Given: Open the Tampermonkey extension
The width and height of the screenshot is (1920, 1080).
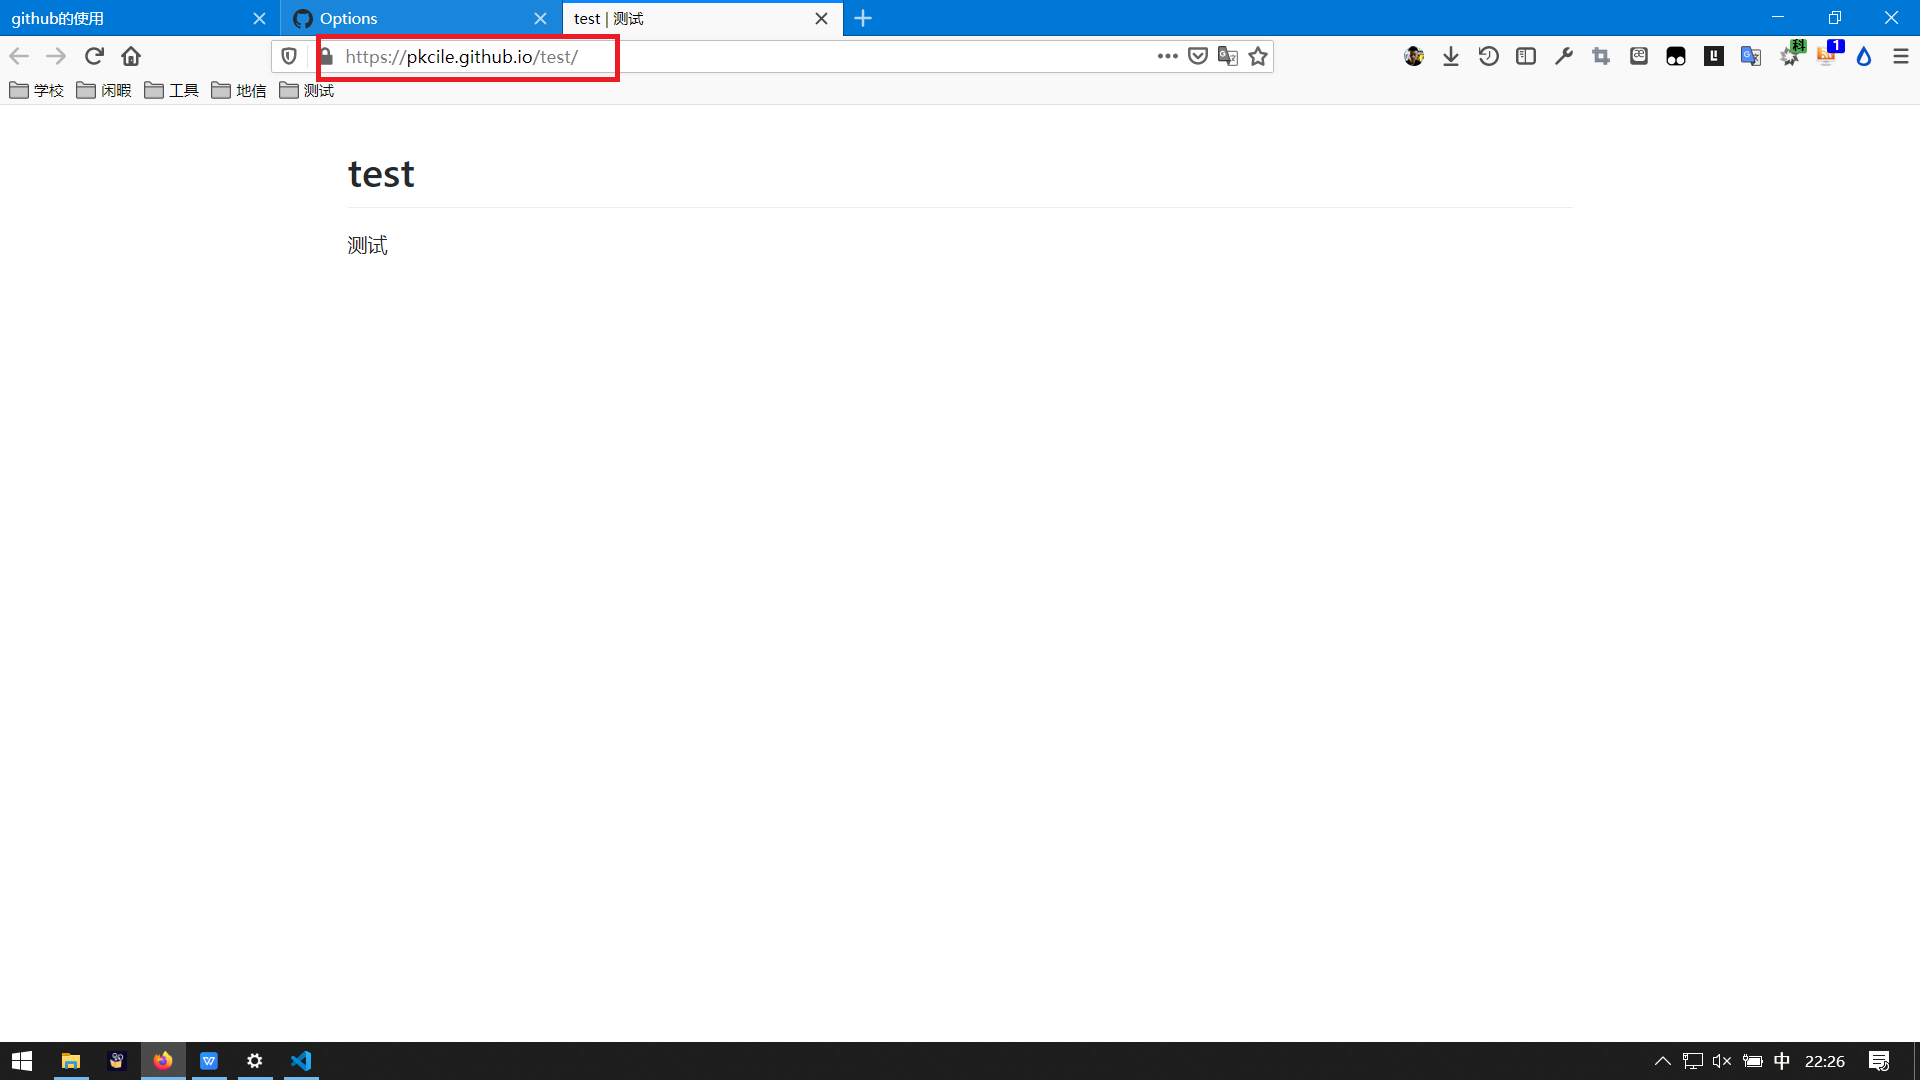Looking at the screenshot, I should click(1676, 56).
